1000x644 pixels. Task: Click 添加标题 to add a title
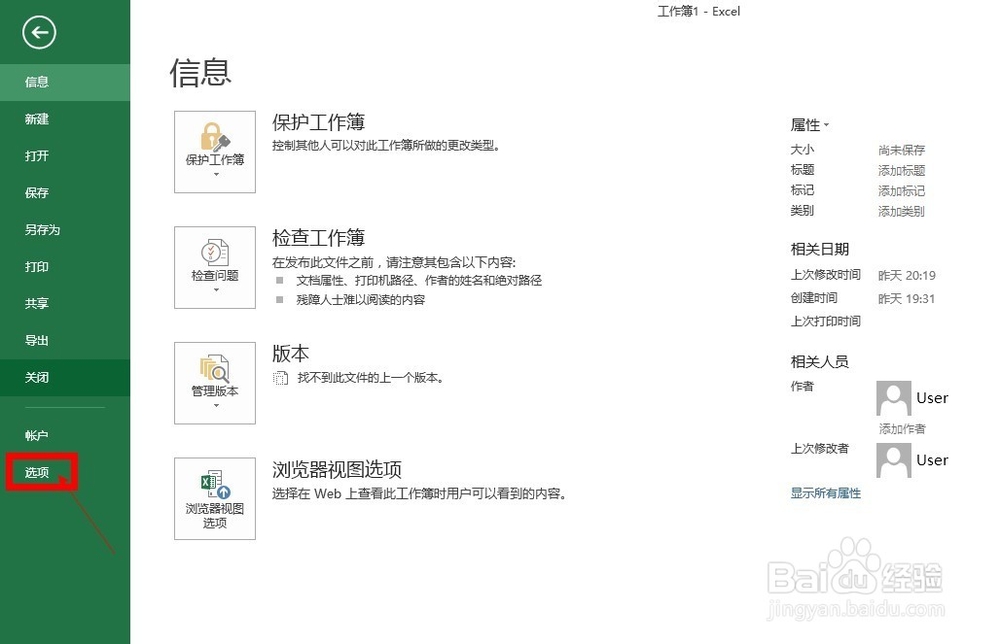(904, 169)
